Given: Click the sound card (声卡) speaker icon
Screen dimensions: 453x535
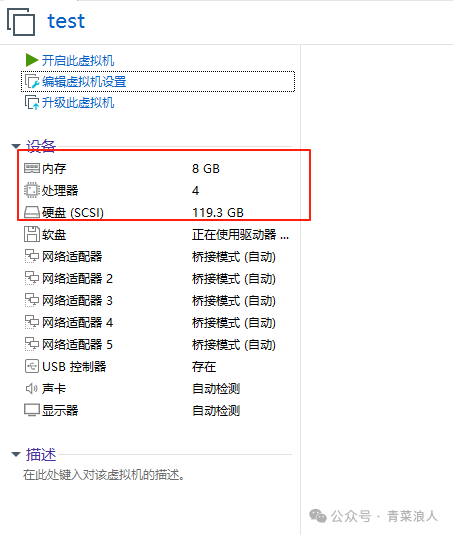Looking at the screenshot, I should click(x=32, y=388).
